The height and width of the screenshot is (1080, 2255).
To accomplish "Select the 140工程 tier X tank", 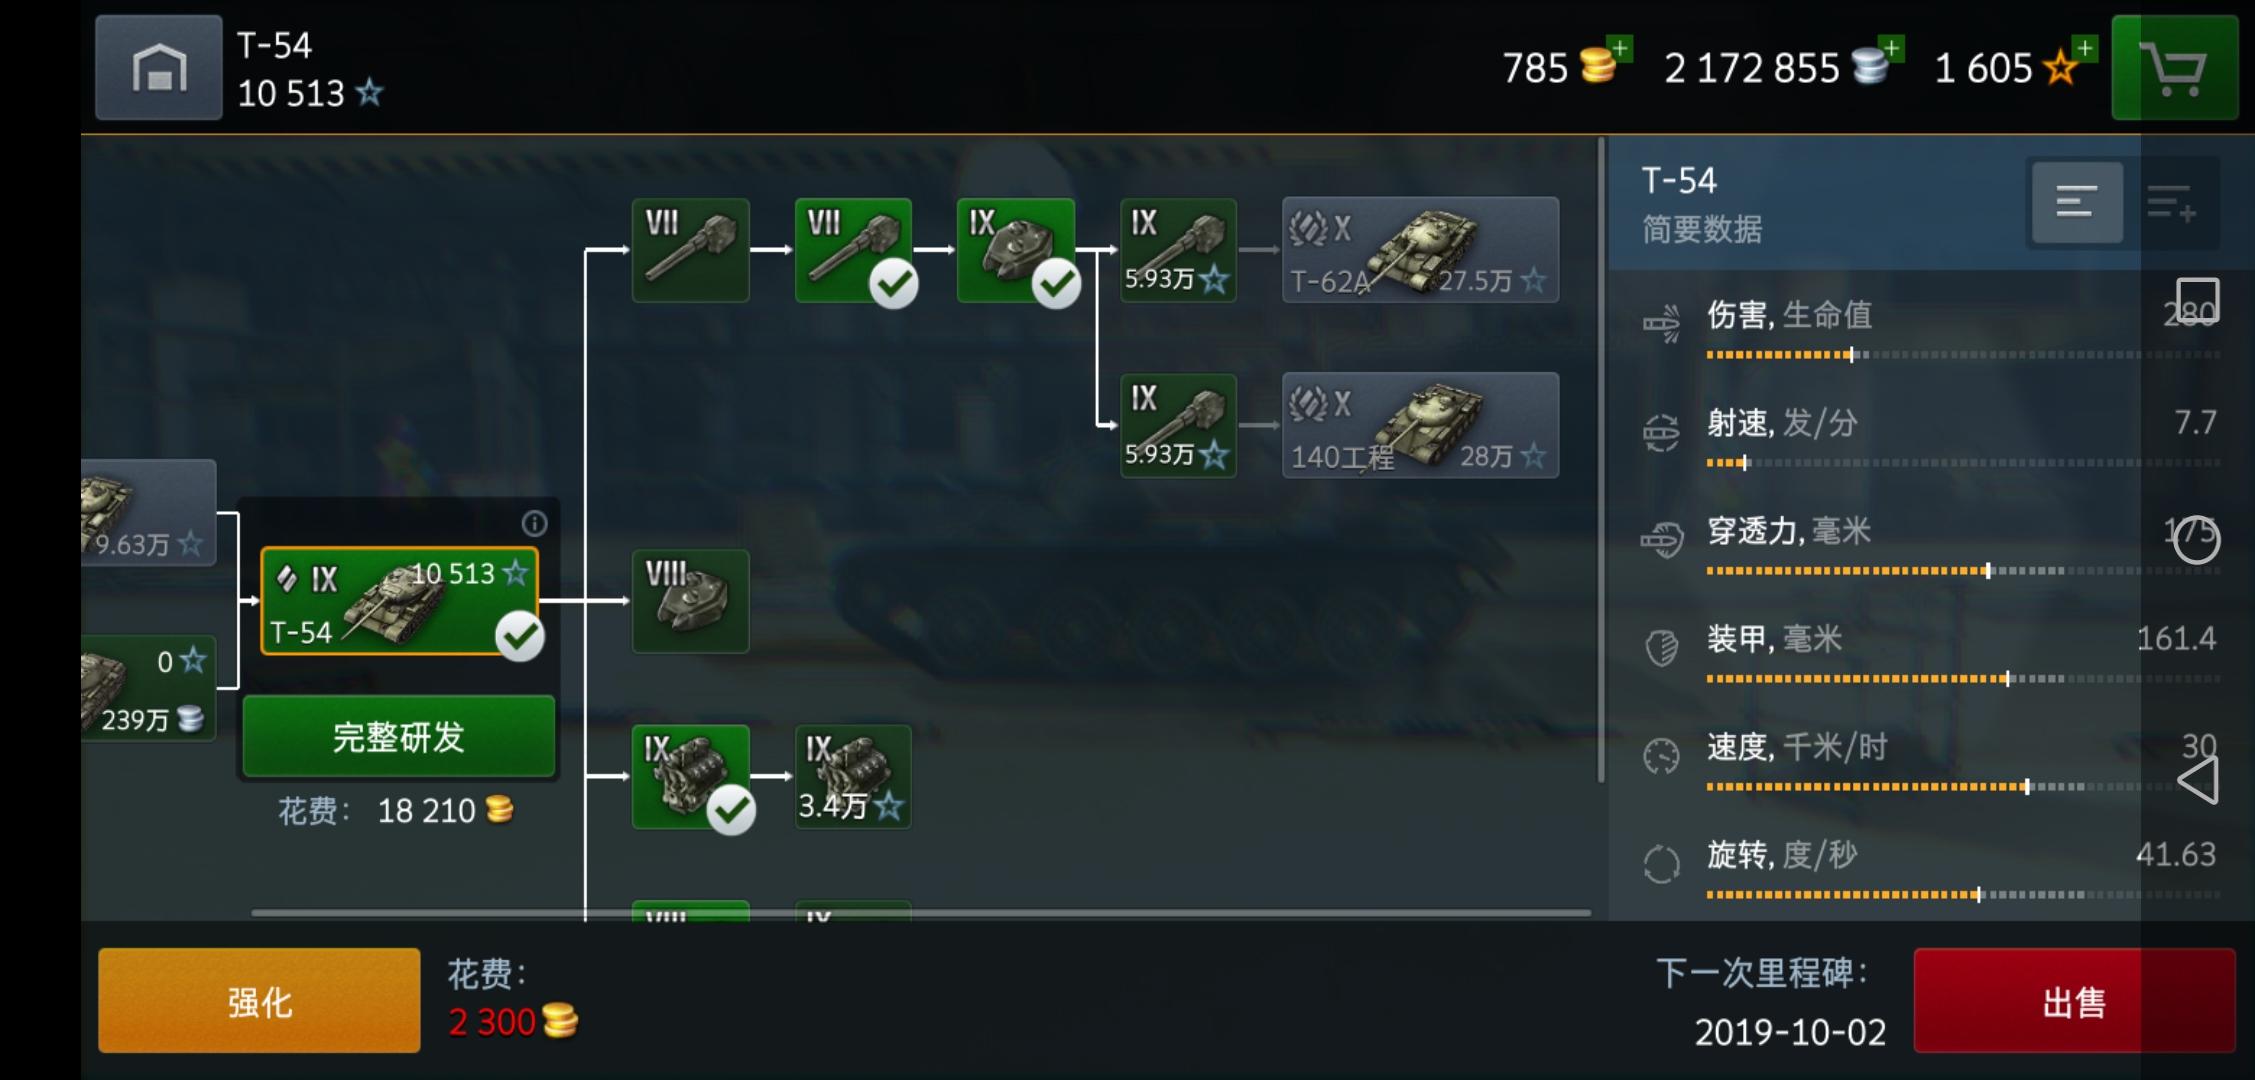I will pyautogui.click(x=1420, y=425).
